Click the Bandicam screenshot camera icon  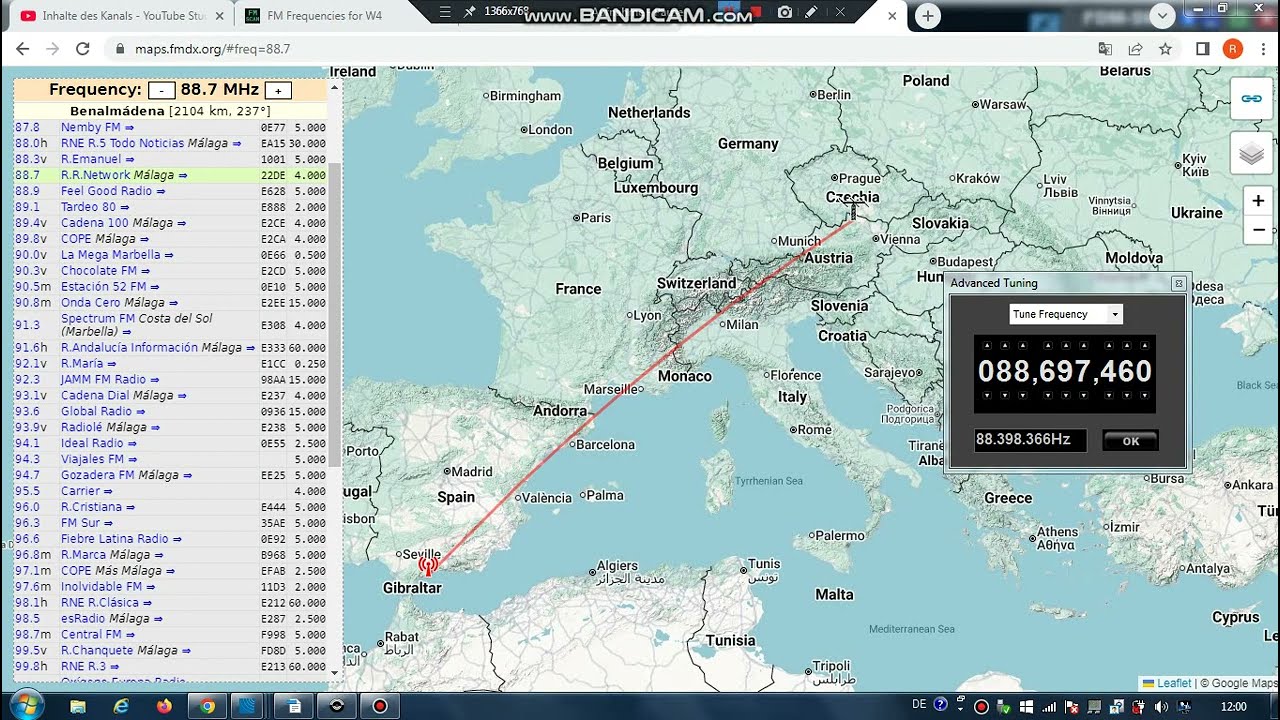click(x=785, y=12)
